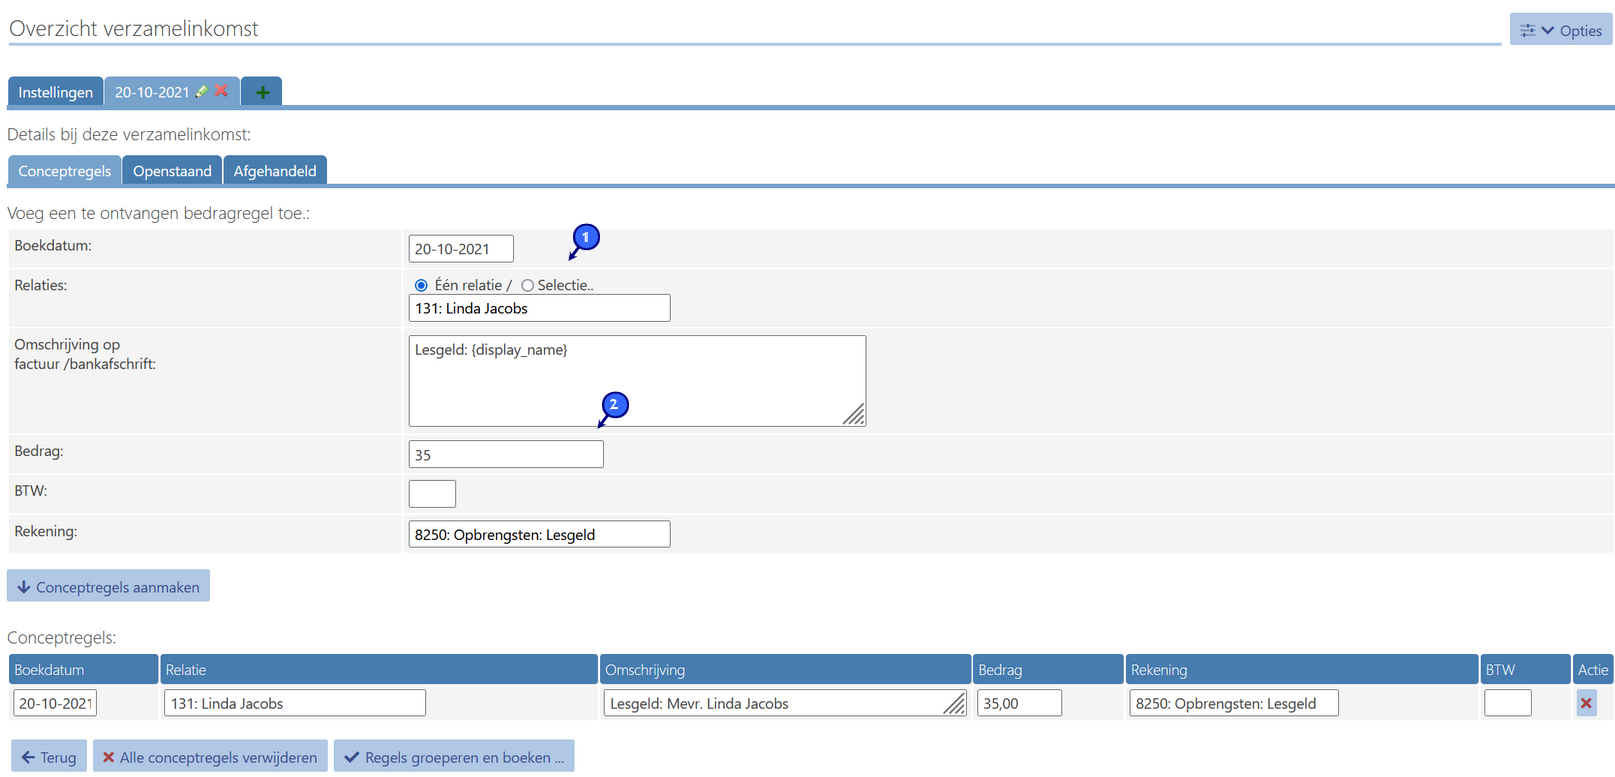This screenshot has width=1615, height=777.
Task: Go back with the Terug button
Action: click(x=49, y=757)
